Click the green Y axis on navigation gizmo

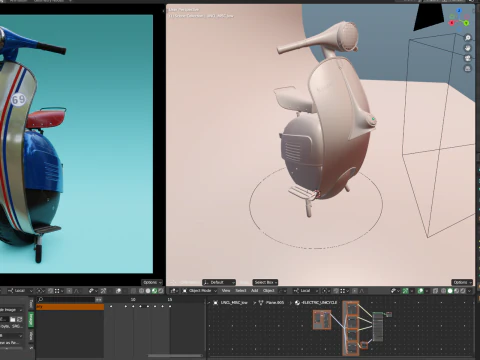click(x=466, y=23)
